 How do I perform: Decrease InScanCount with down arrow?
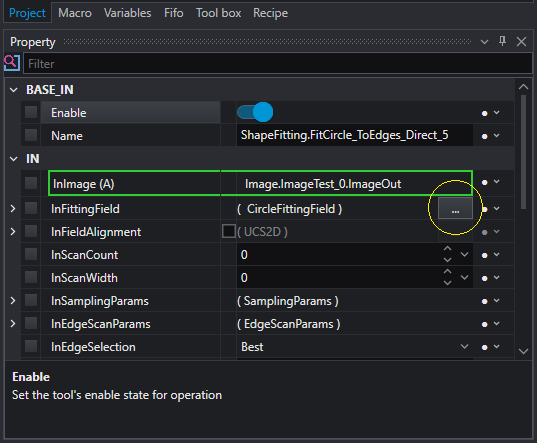[447, 260]
